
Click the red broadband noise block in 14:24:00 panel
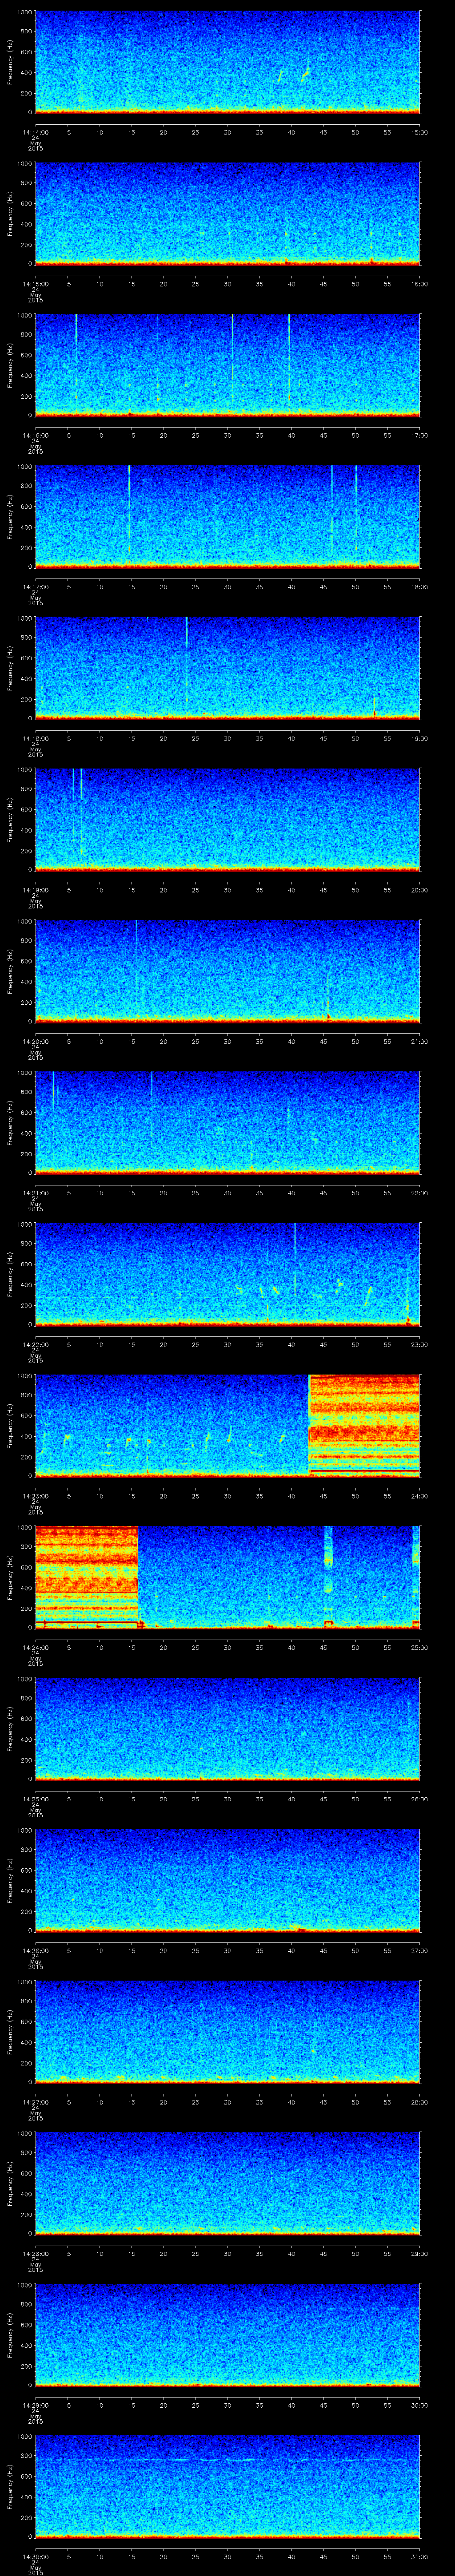[x=86, y=1577]
